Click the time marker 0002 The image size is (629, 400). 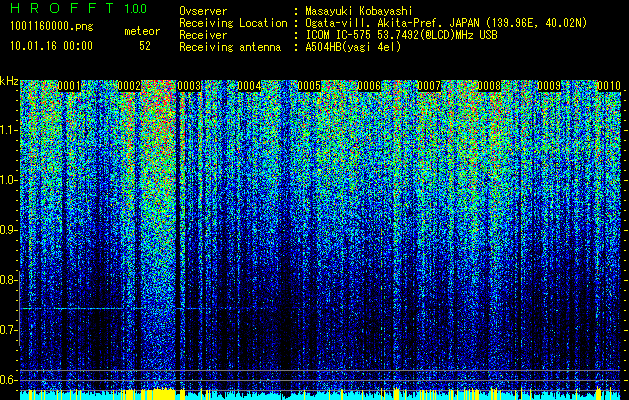(x=129, y=86)
